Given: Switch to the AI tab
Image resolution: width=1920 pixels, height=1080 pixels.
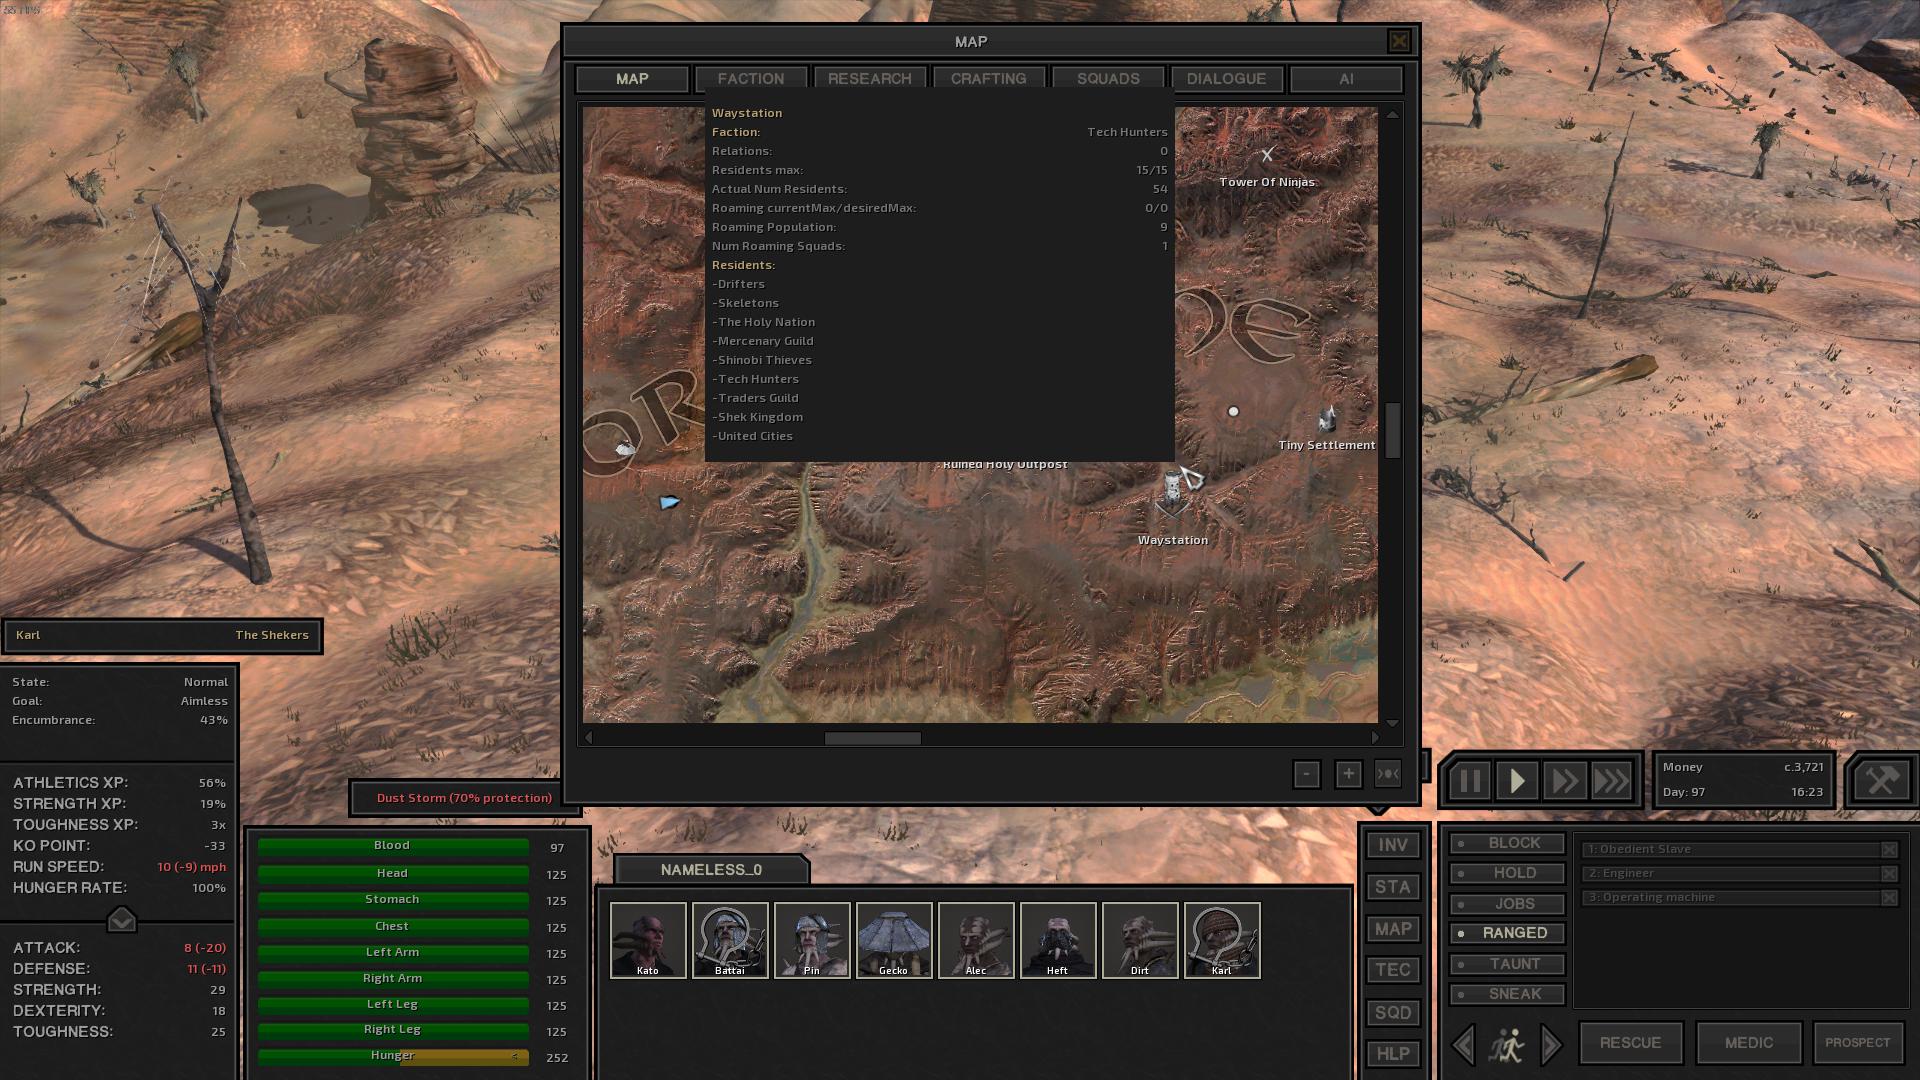Looking at the screenshot, I should pos(1346,79).
